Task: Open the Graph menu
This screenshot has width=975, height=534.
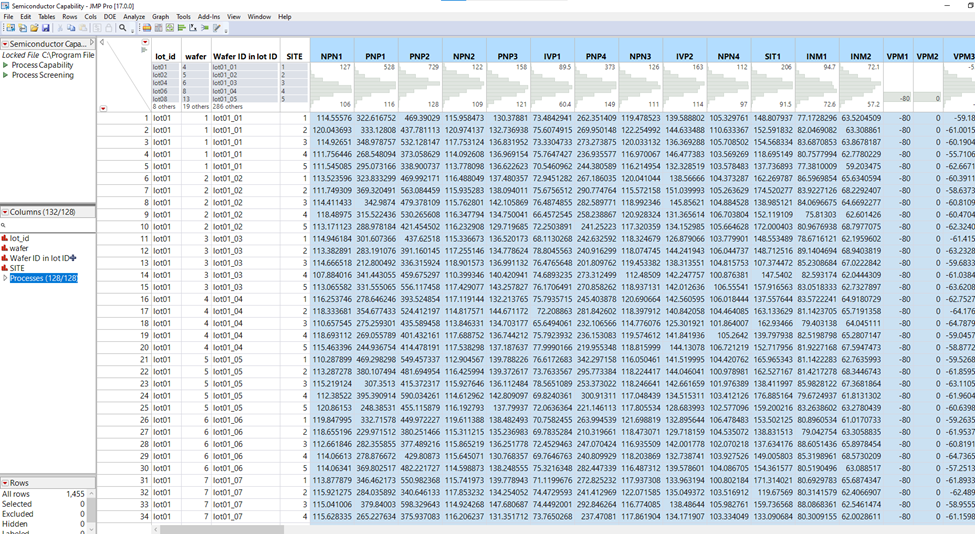Action: (x=160, y=17)
